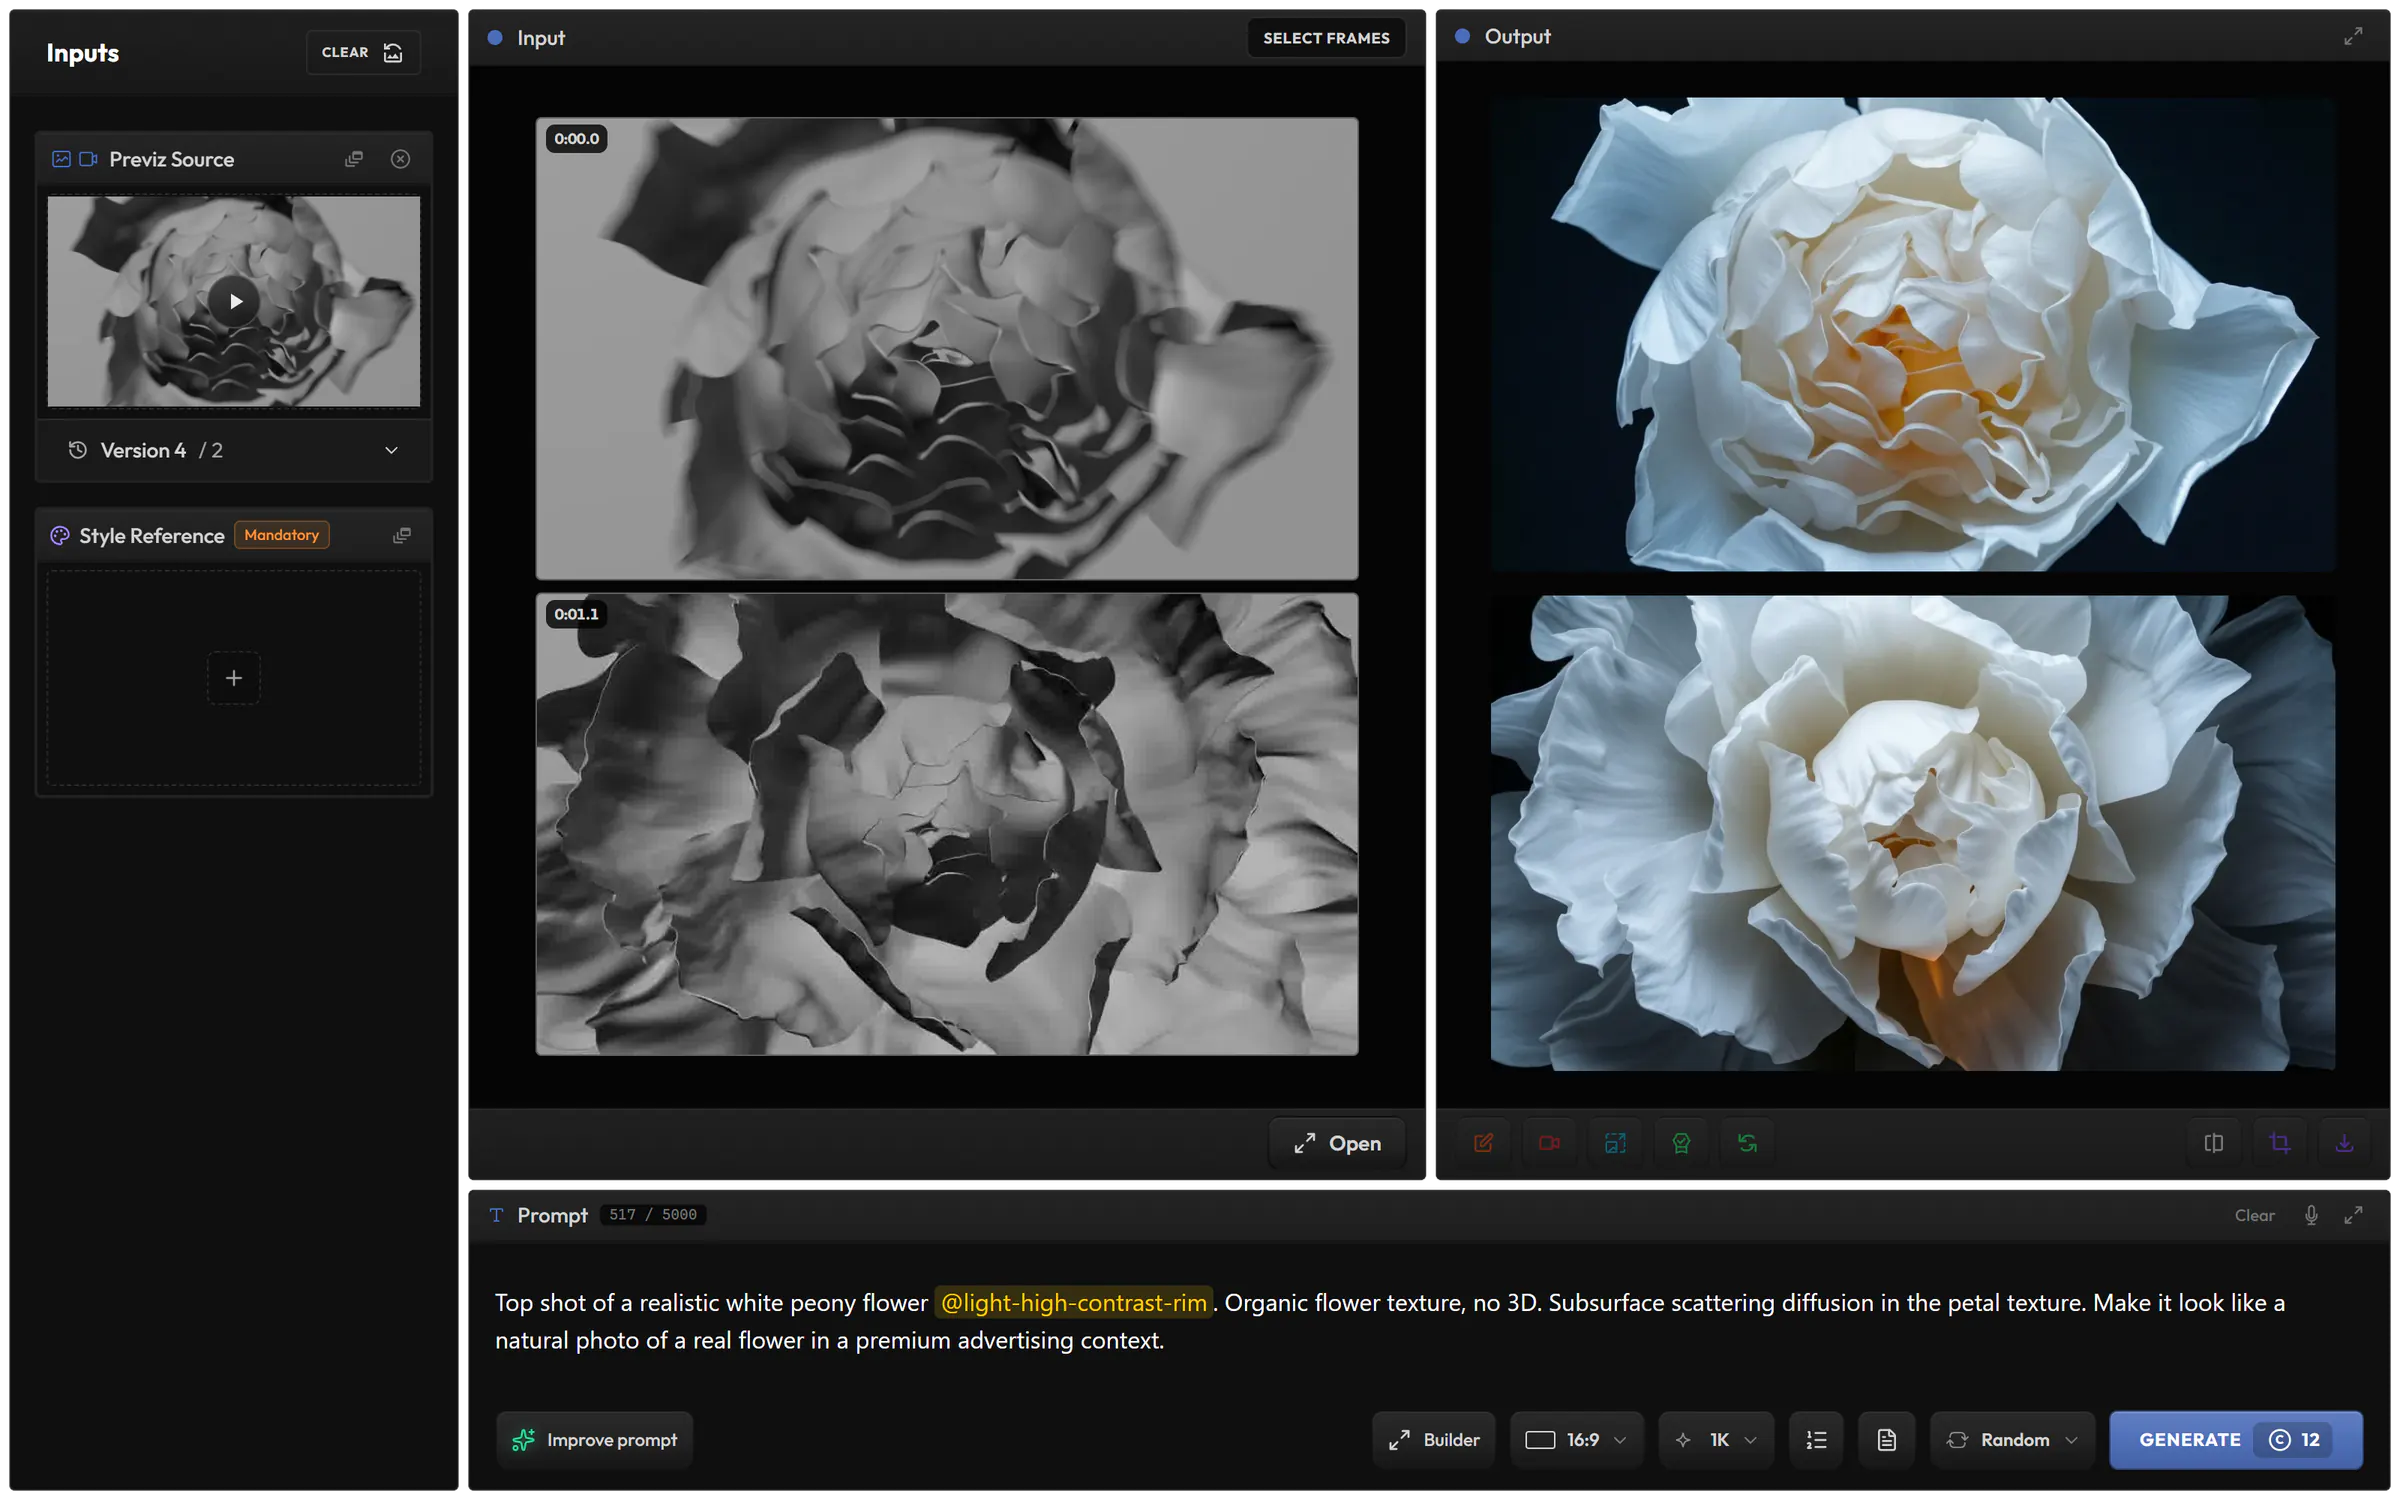
Task: Click SELECT FRAMES in the Input panel
Action: coord(1326,38)
